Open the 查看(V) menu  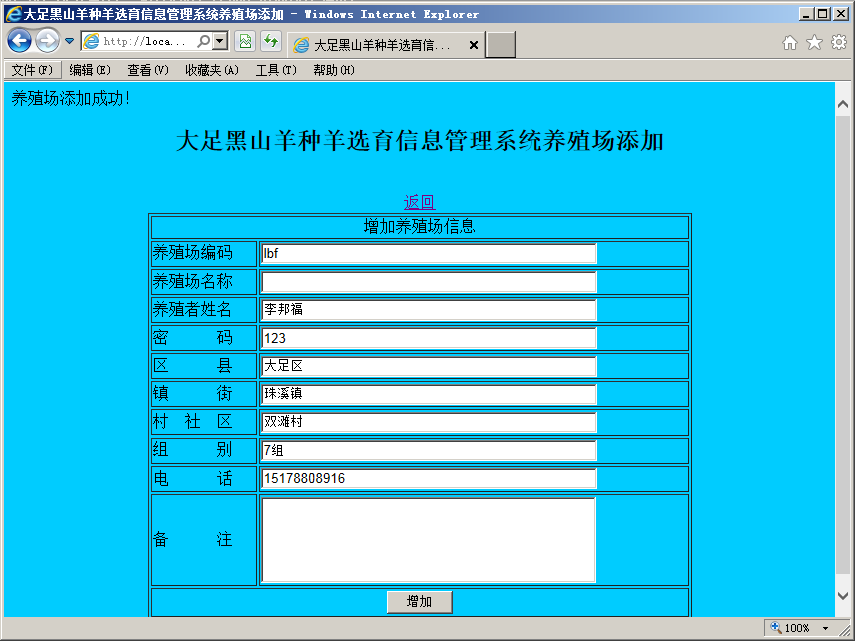point(148,70)
